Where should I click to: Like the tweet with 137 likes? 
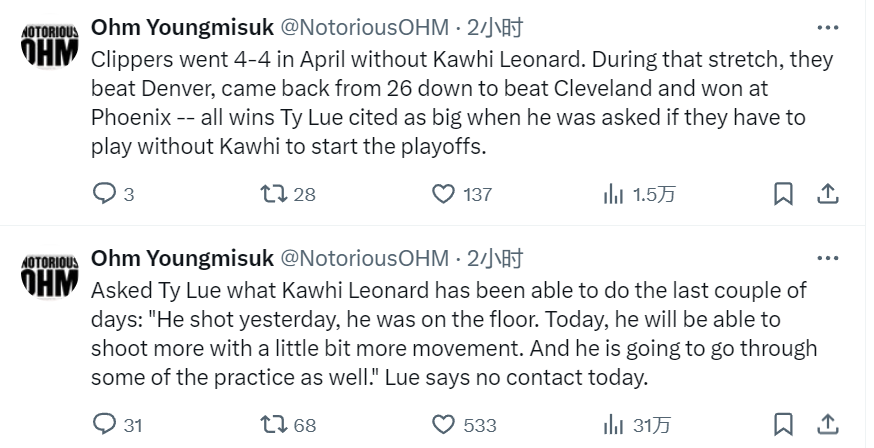462,194
